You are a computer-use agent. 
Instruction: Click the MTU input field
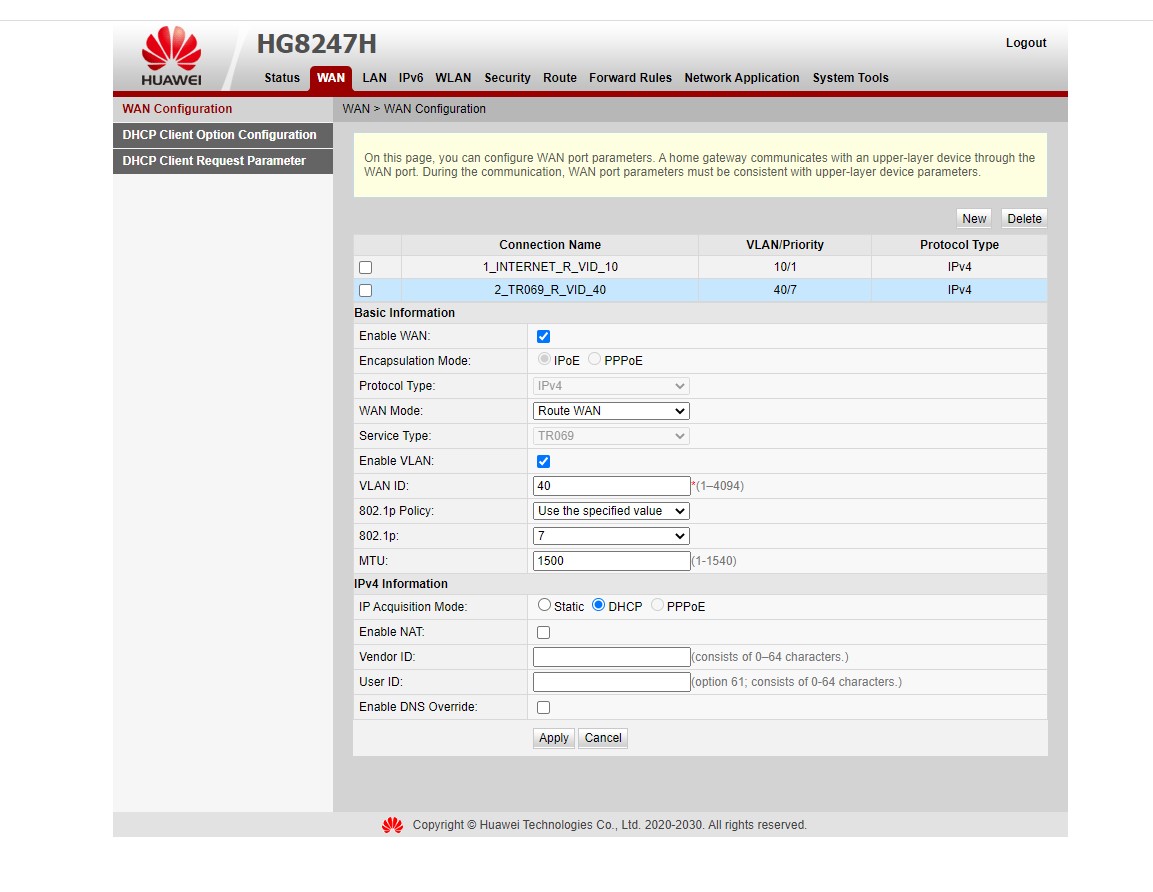(612, 561)
